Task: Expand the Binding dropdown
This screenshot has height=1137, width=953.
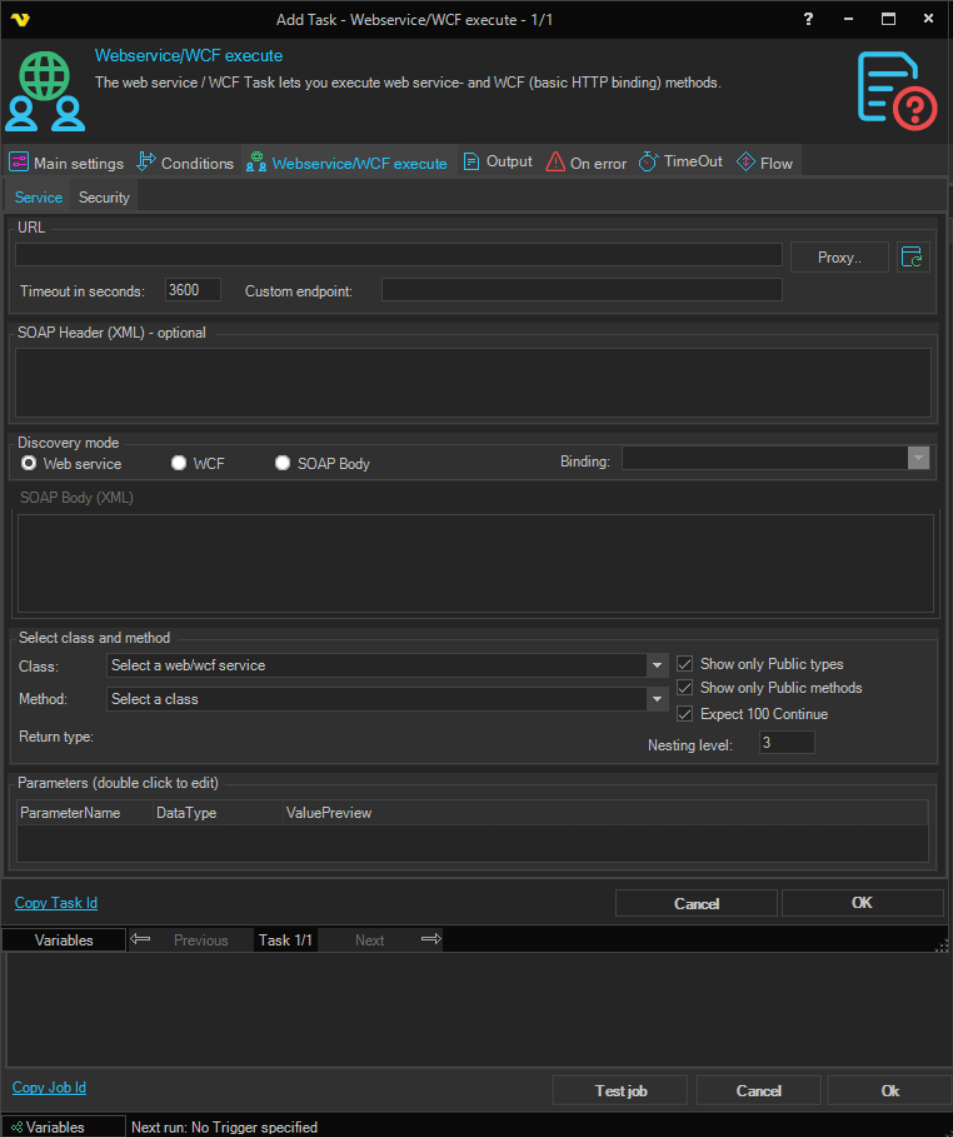Action: [x=918, y=458]
